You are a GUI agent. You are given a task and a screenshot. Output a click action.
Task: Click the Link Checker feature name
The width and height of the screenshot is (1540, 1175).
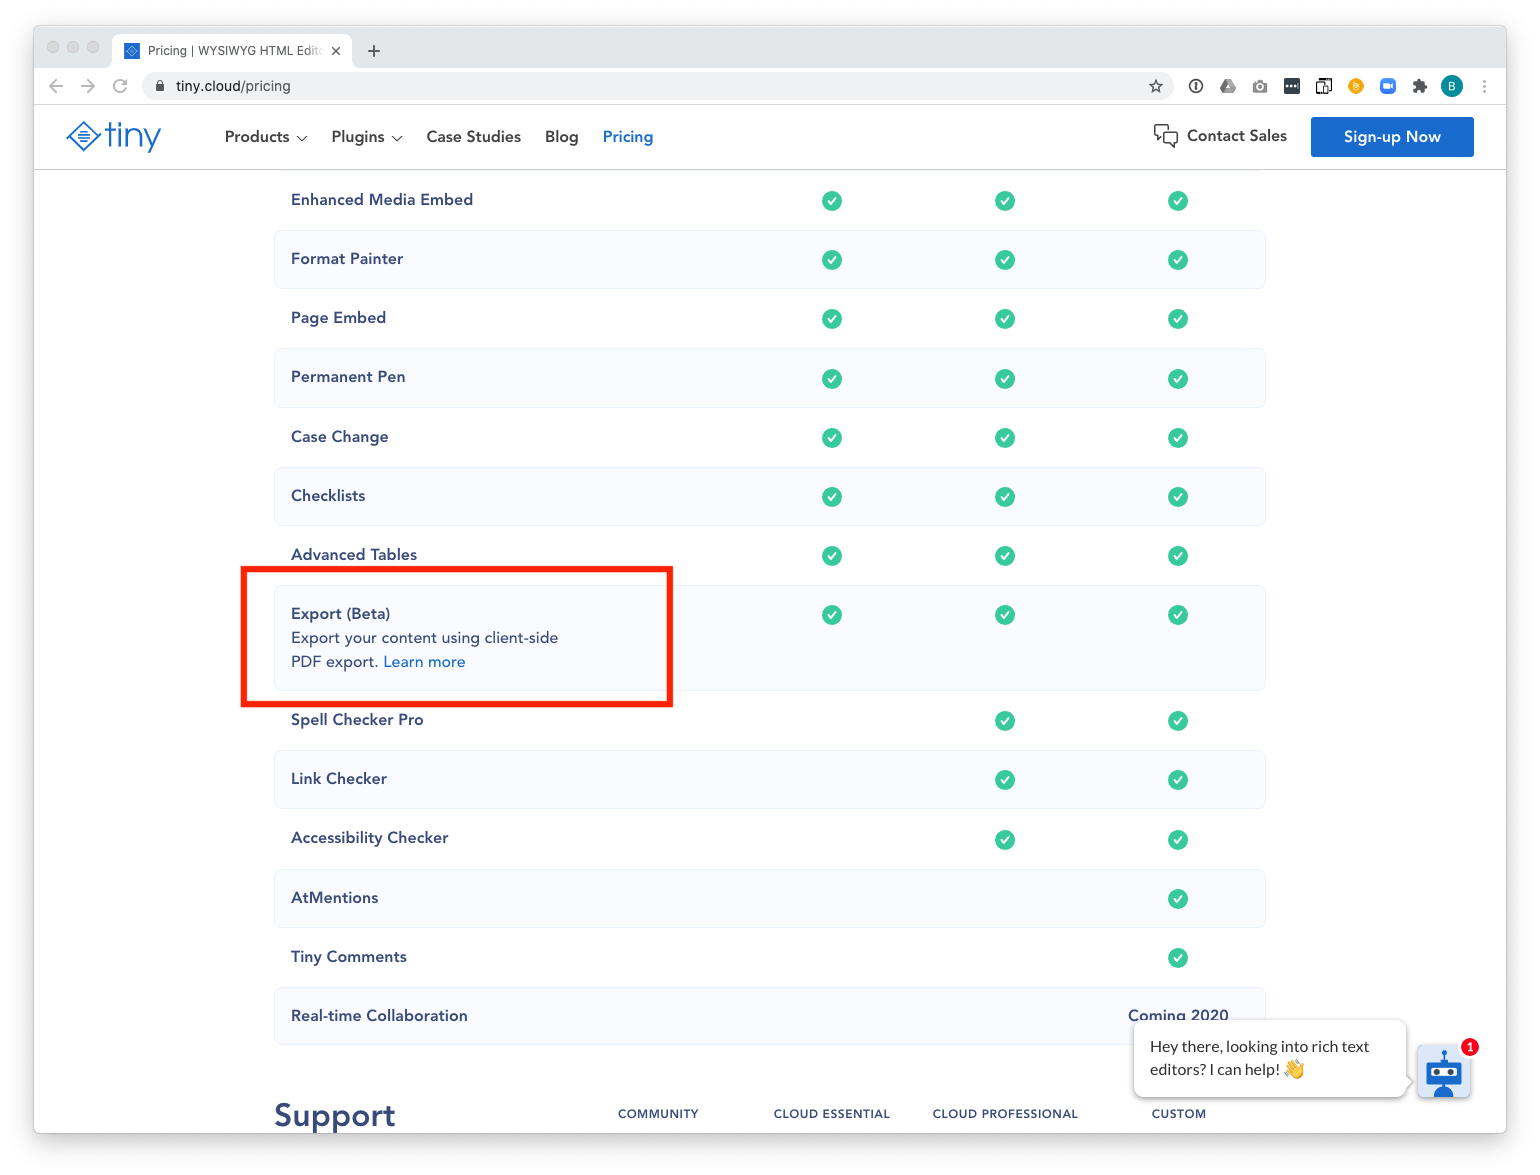tap(339, 779)
